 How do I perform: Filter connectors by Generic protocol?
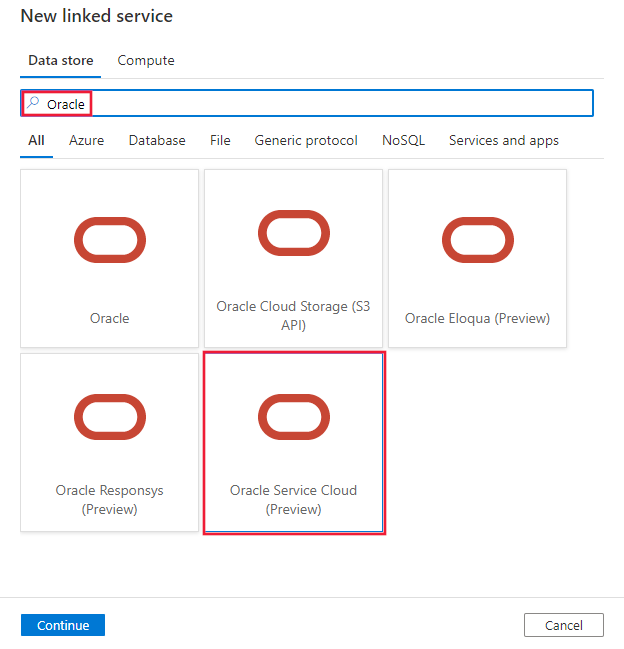[x=306, y=140]
